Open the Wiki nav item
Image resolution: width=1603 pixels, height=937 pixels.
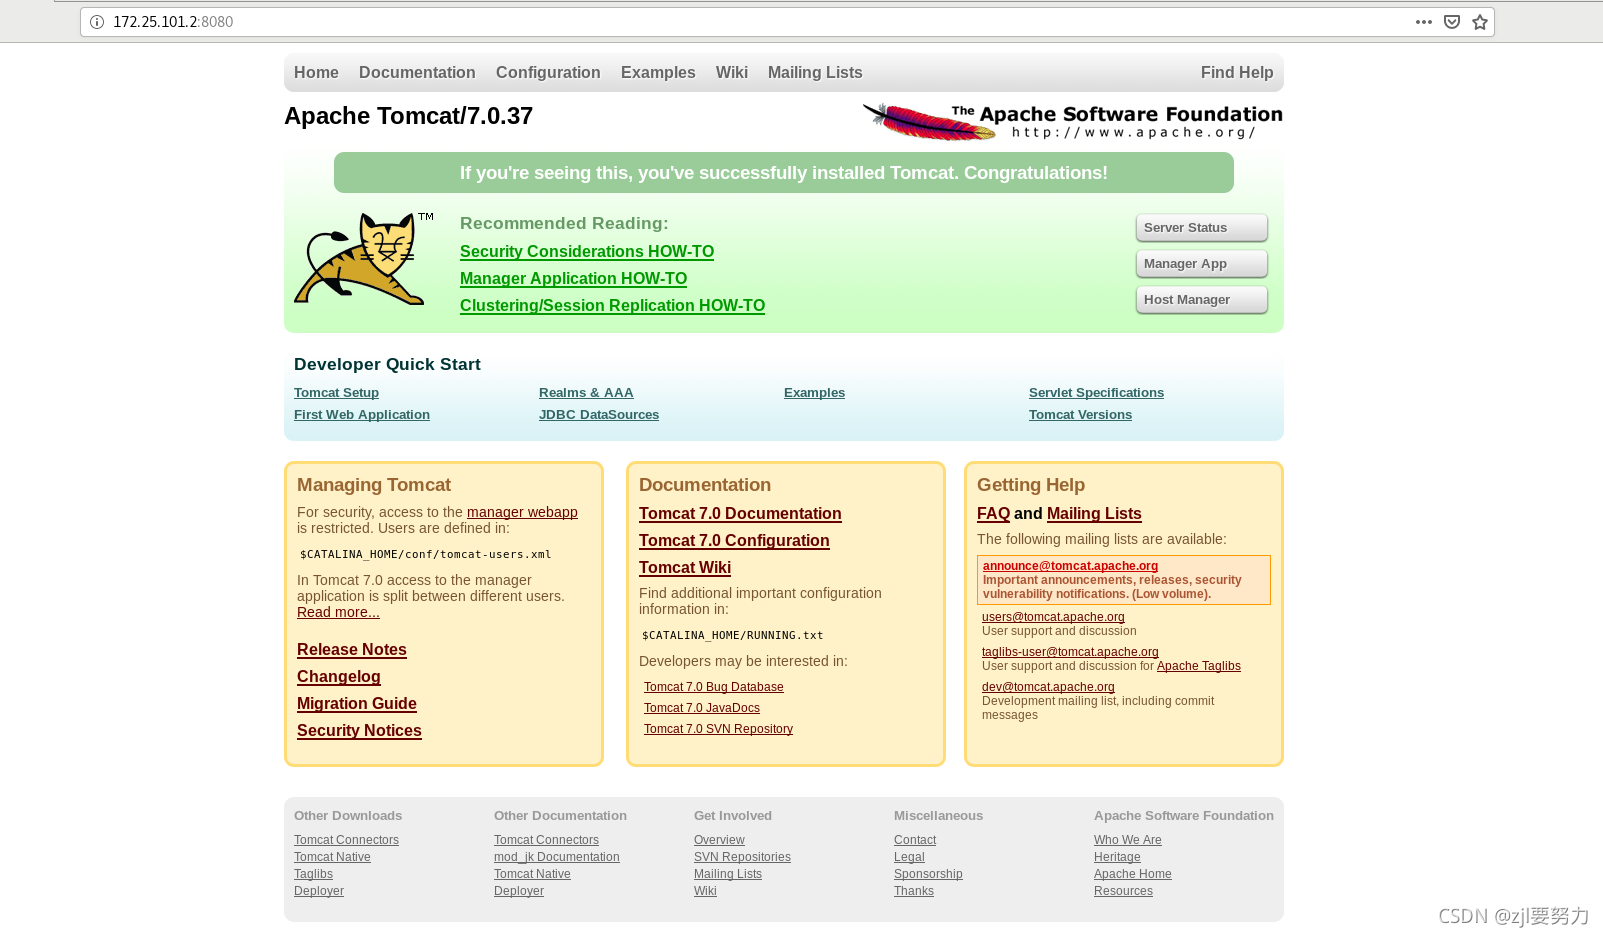click(732, 73)
